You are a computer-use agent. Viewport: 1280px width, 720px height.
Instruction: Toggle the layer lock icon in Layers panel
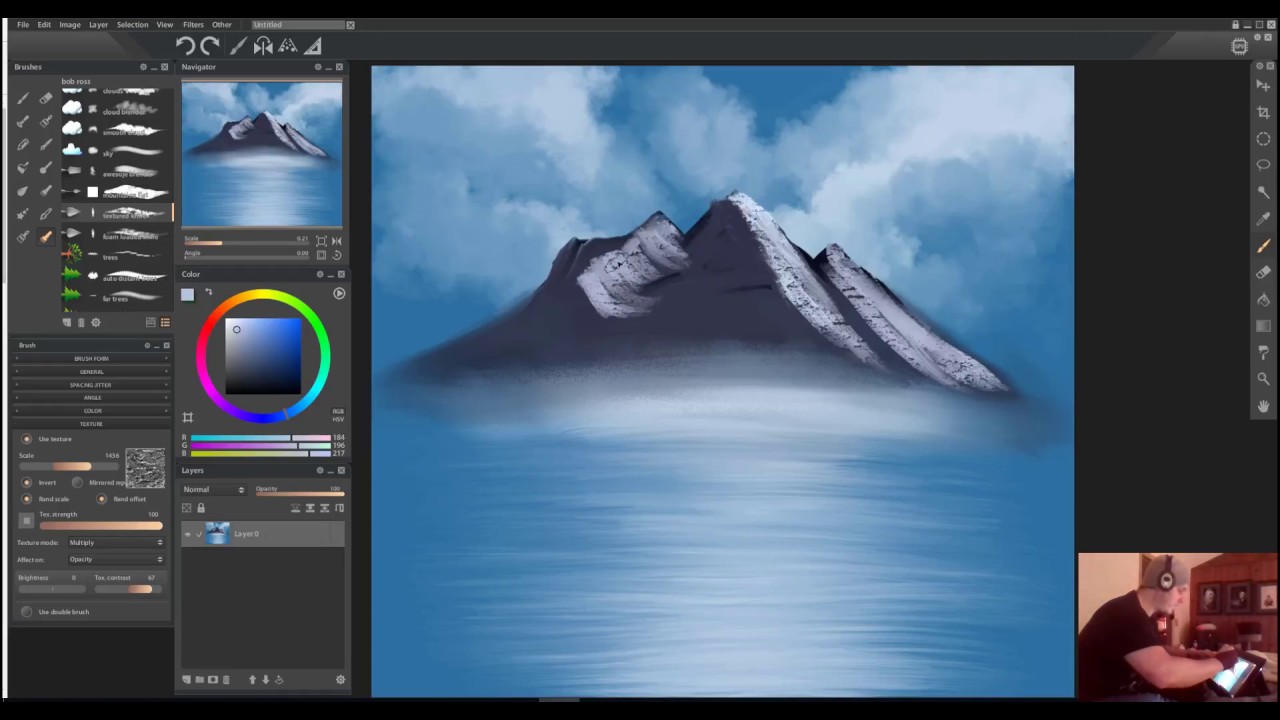(x=200, y=508)
